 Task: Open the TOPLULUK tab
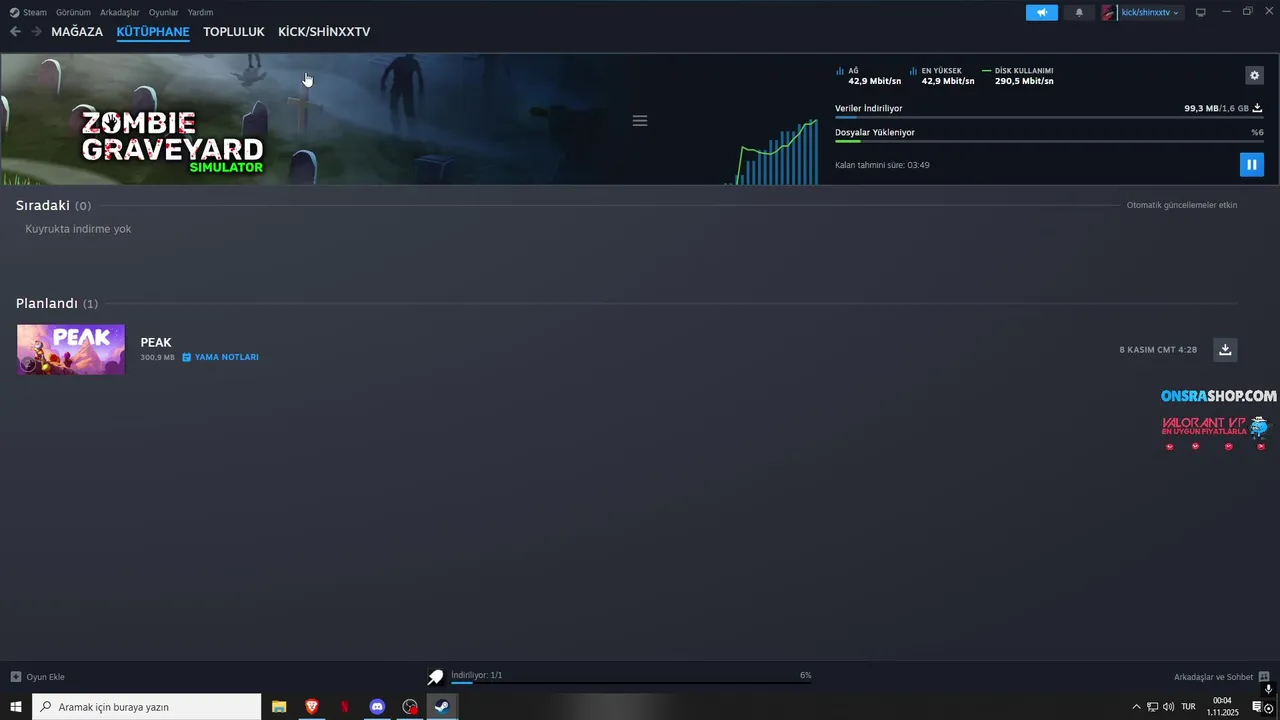(x=234, y=32)
